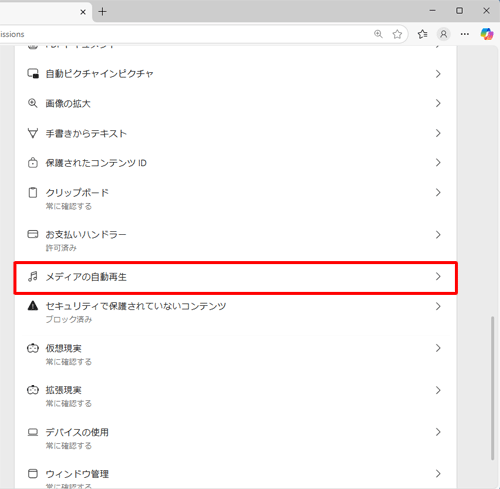
Task: Expand the 手書きからテキスト row chevron
Action: (438, 133)
